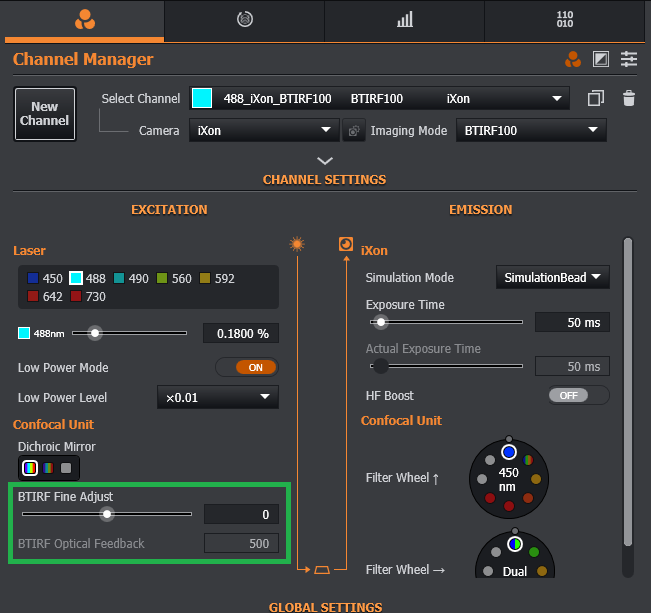Image resolution: width=651 pixels, height=613 pixels.
Task: Click the New Channel button
Action: (45, 114)
